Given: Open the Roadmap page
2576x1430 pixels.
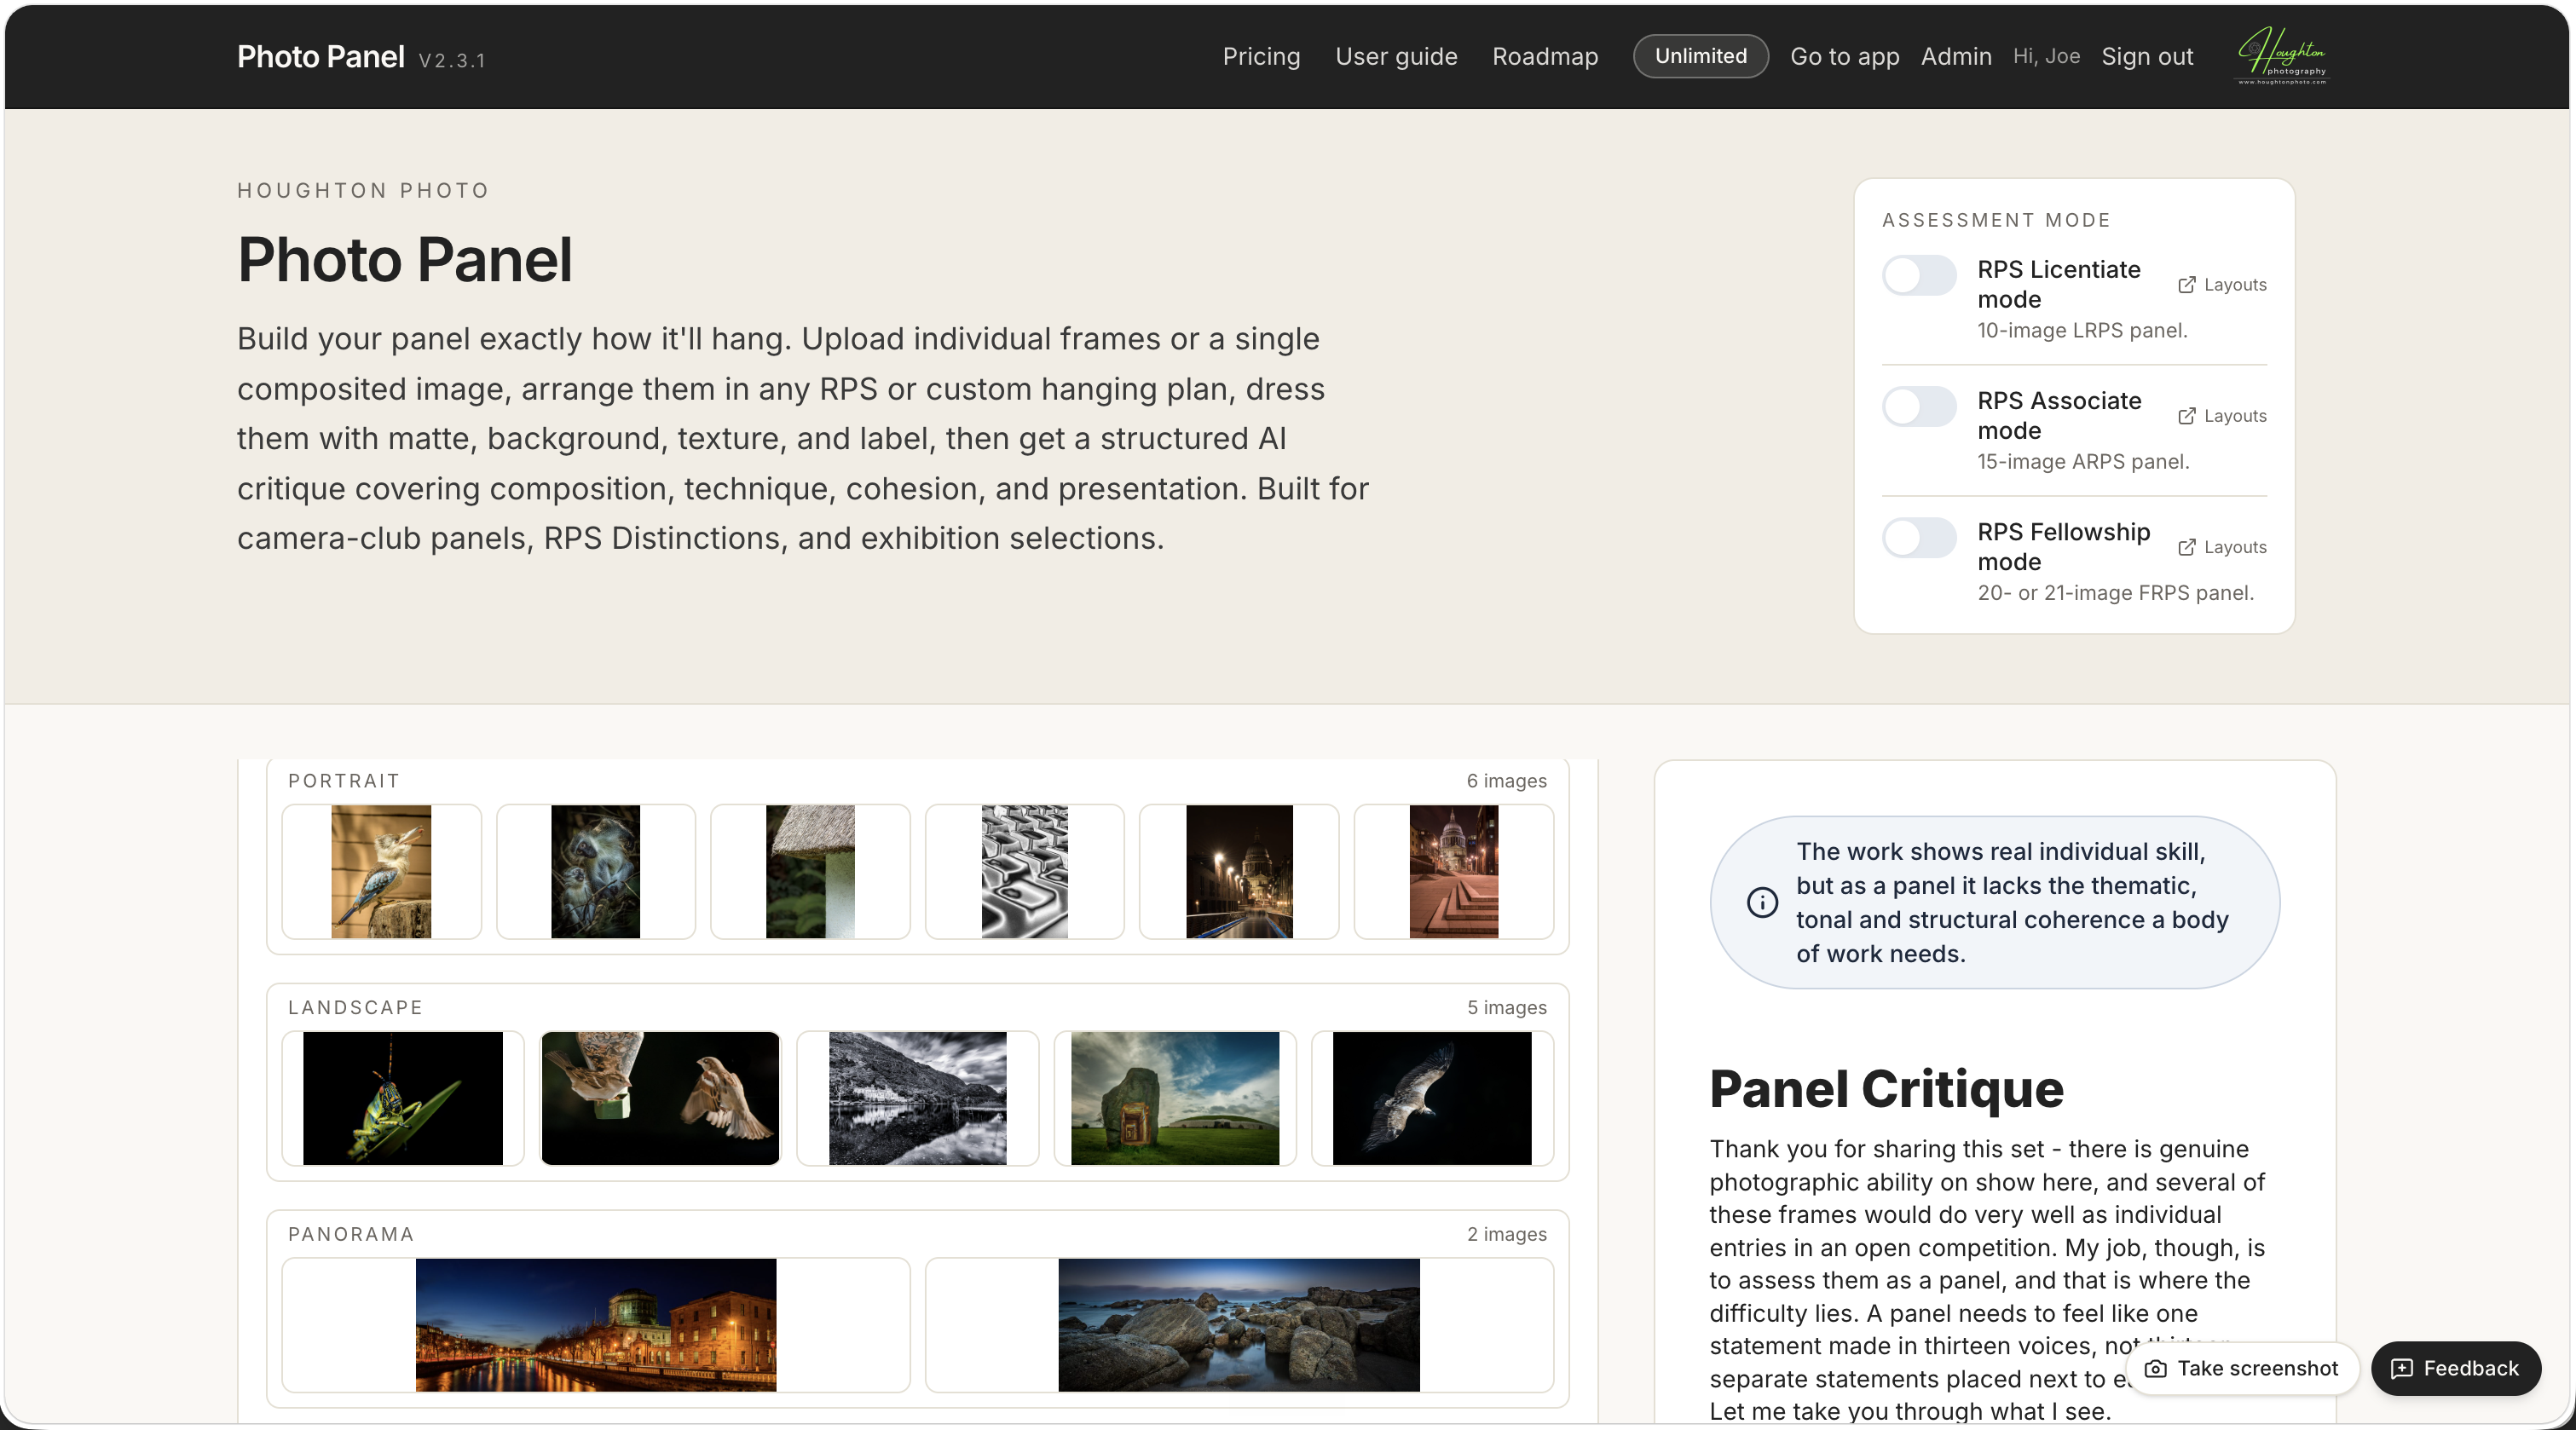Looking at the screenshot, I should pos(1545,56).
